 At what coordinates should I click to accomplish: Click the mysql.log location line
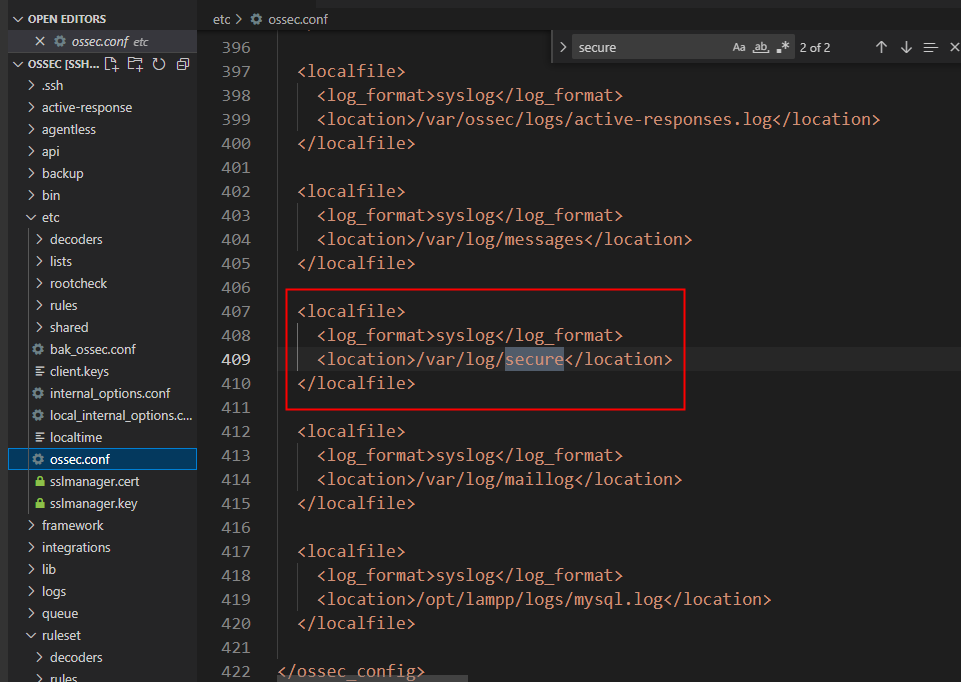point(544,599)
